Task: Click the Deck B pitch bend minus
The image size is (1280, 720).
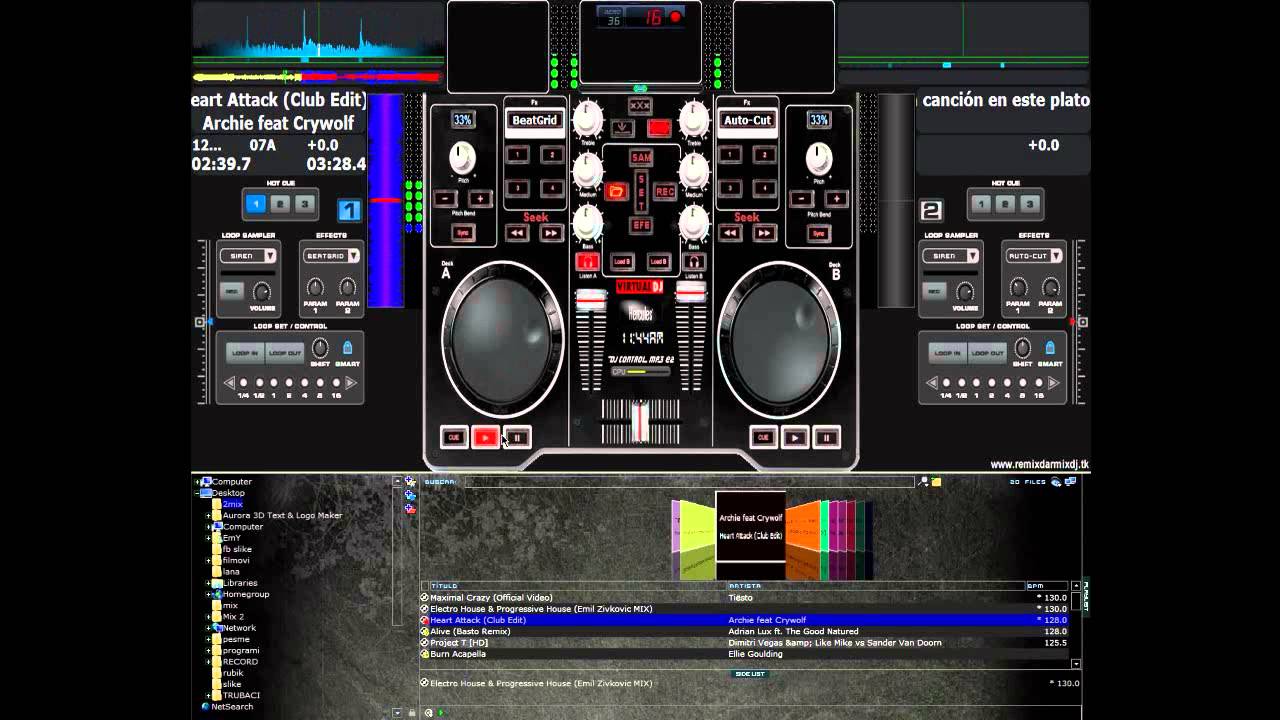Action: [x=803, y=199]
